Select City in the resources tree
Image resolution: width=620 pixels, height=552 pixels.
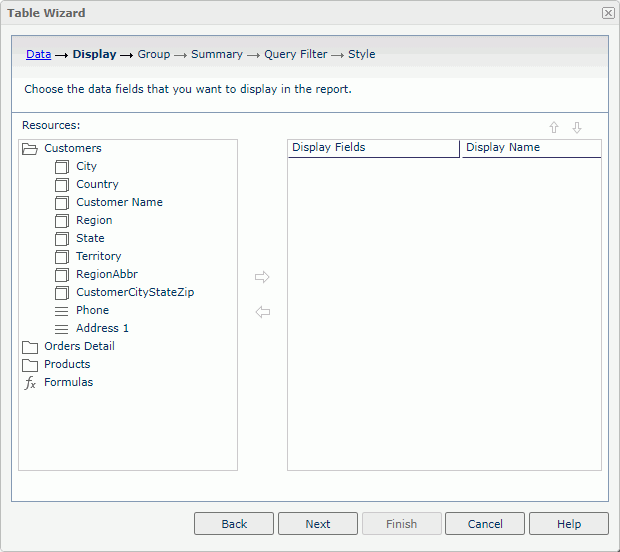point(86,166)
